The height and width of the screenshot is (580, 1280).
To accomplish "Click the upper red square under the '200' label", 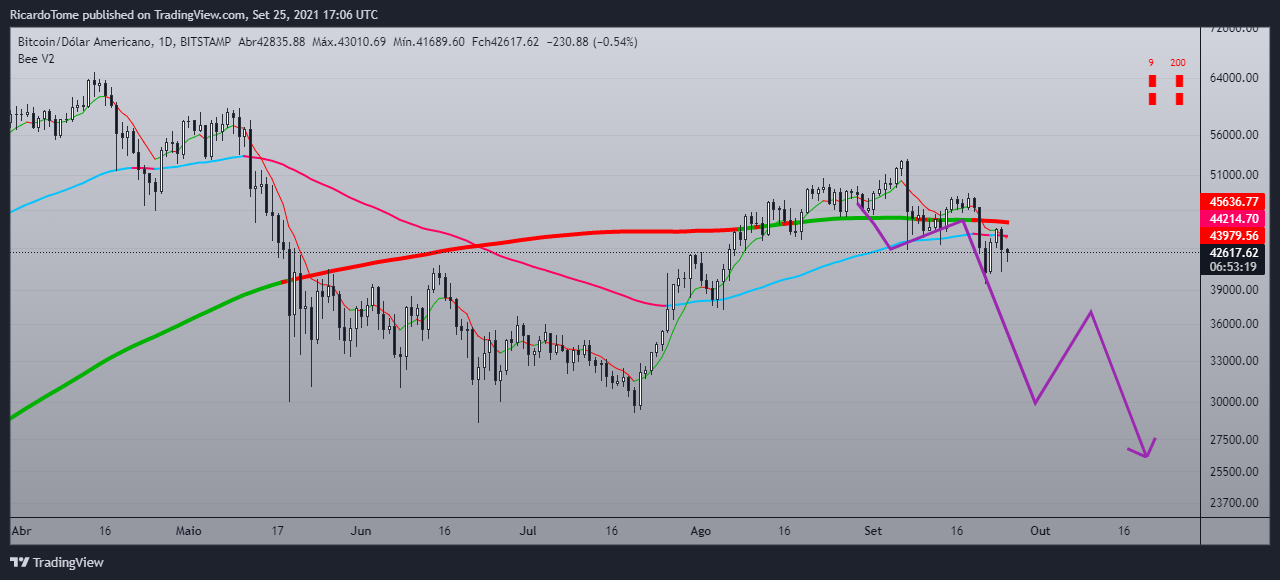I will click(x=1179, y=80).
